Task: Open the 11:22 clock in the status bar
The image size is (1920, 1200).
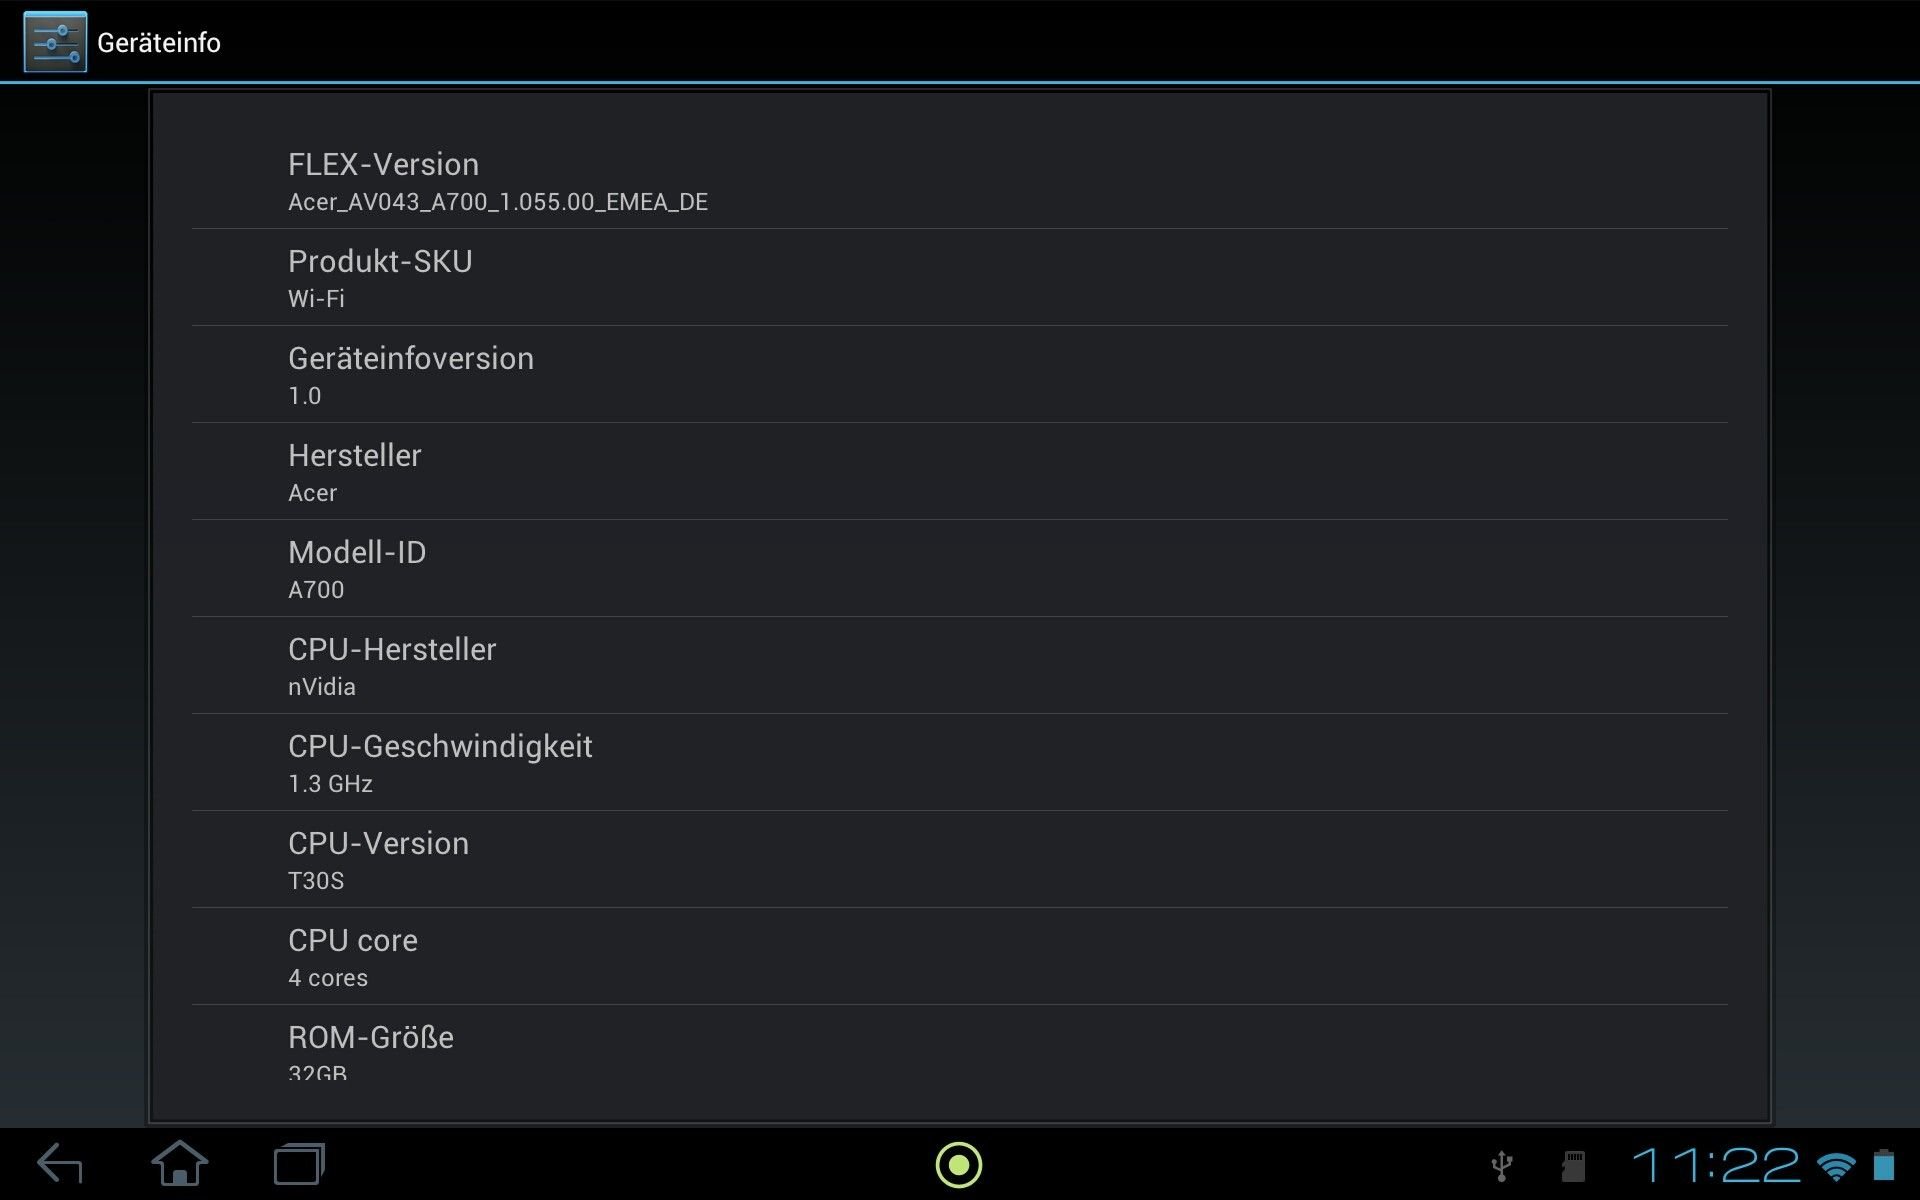Action: coord(1715,1165)
